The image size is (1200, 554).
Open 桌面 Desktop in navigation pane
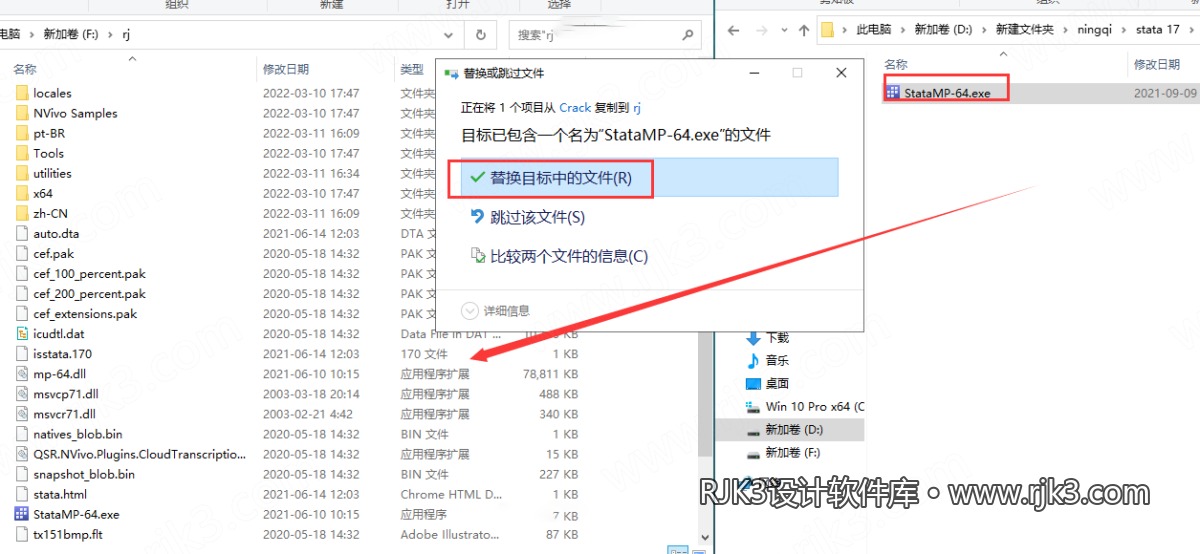pyautogui.click(x=777, y=383)
